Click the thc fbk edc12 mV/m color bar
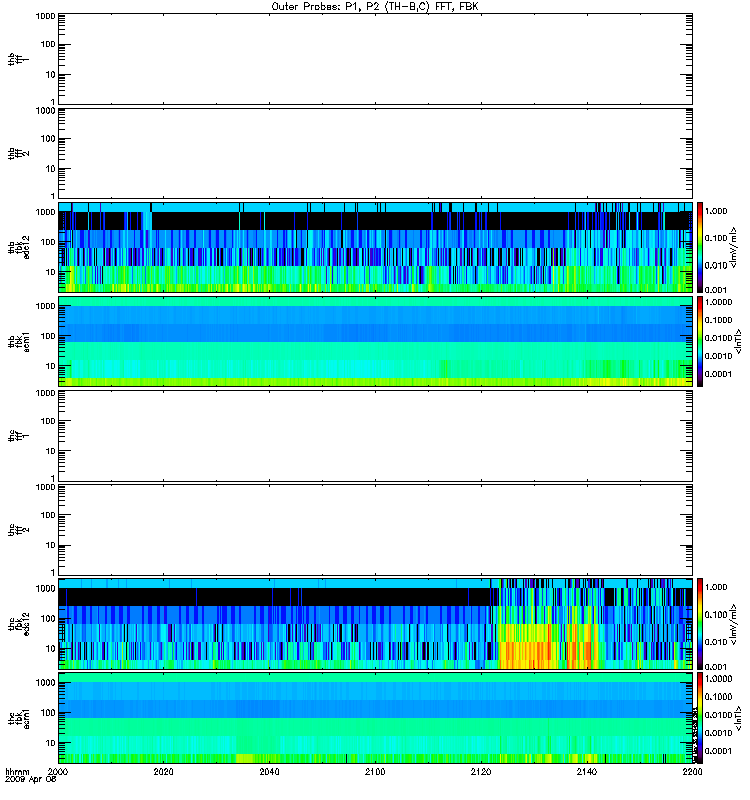 [700, 624]
